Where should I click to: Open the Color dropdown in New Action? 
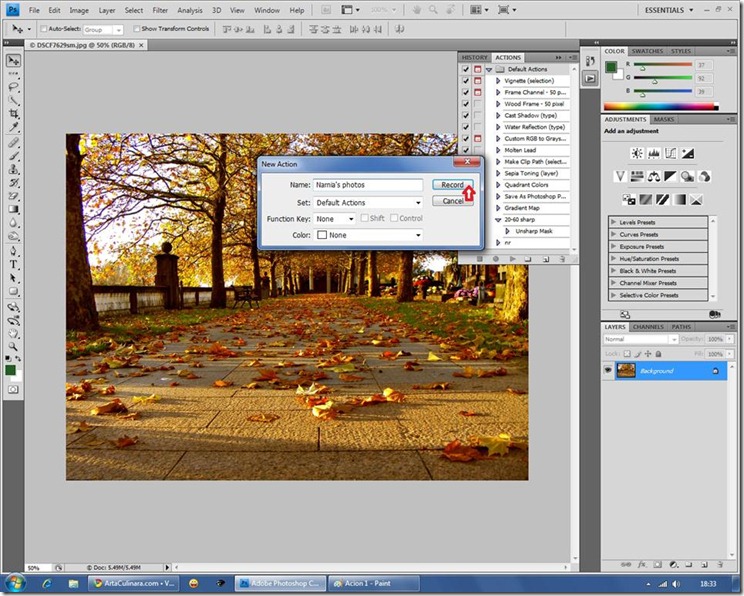pos(368,235)
